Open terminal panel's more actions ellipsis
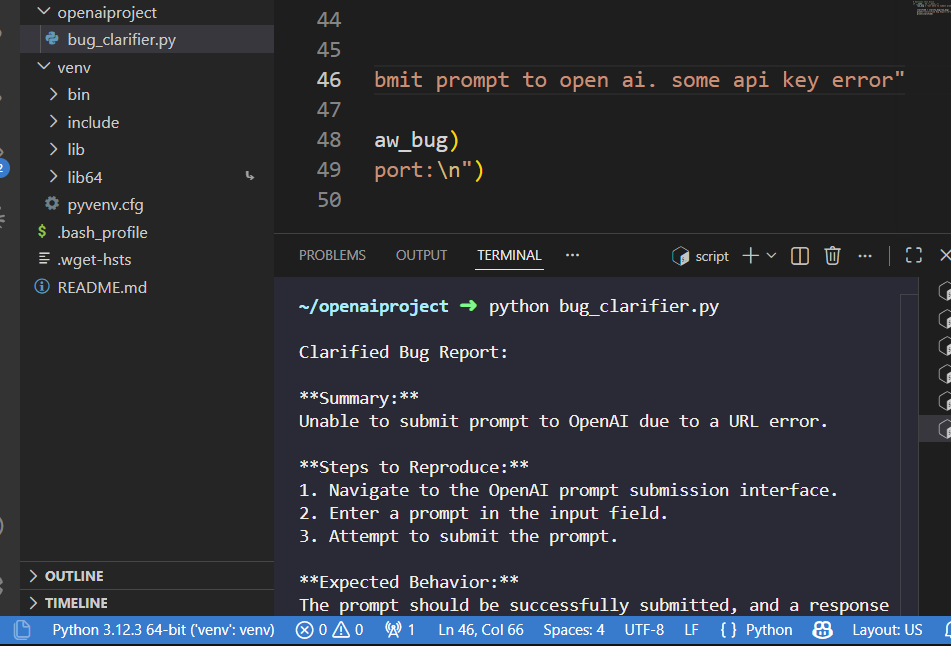951x646 pixels. (865, 256)
